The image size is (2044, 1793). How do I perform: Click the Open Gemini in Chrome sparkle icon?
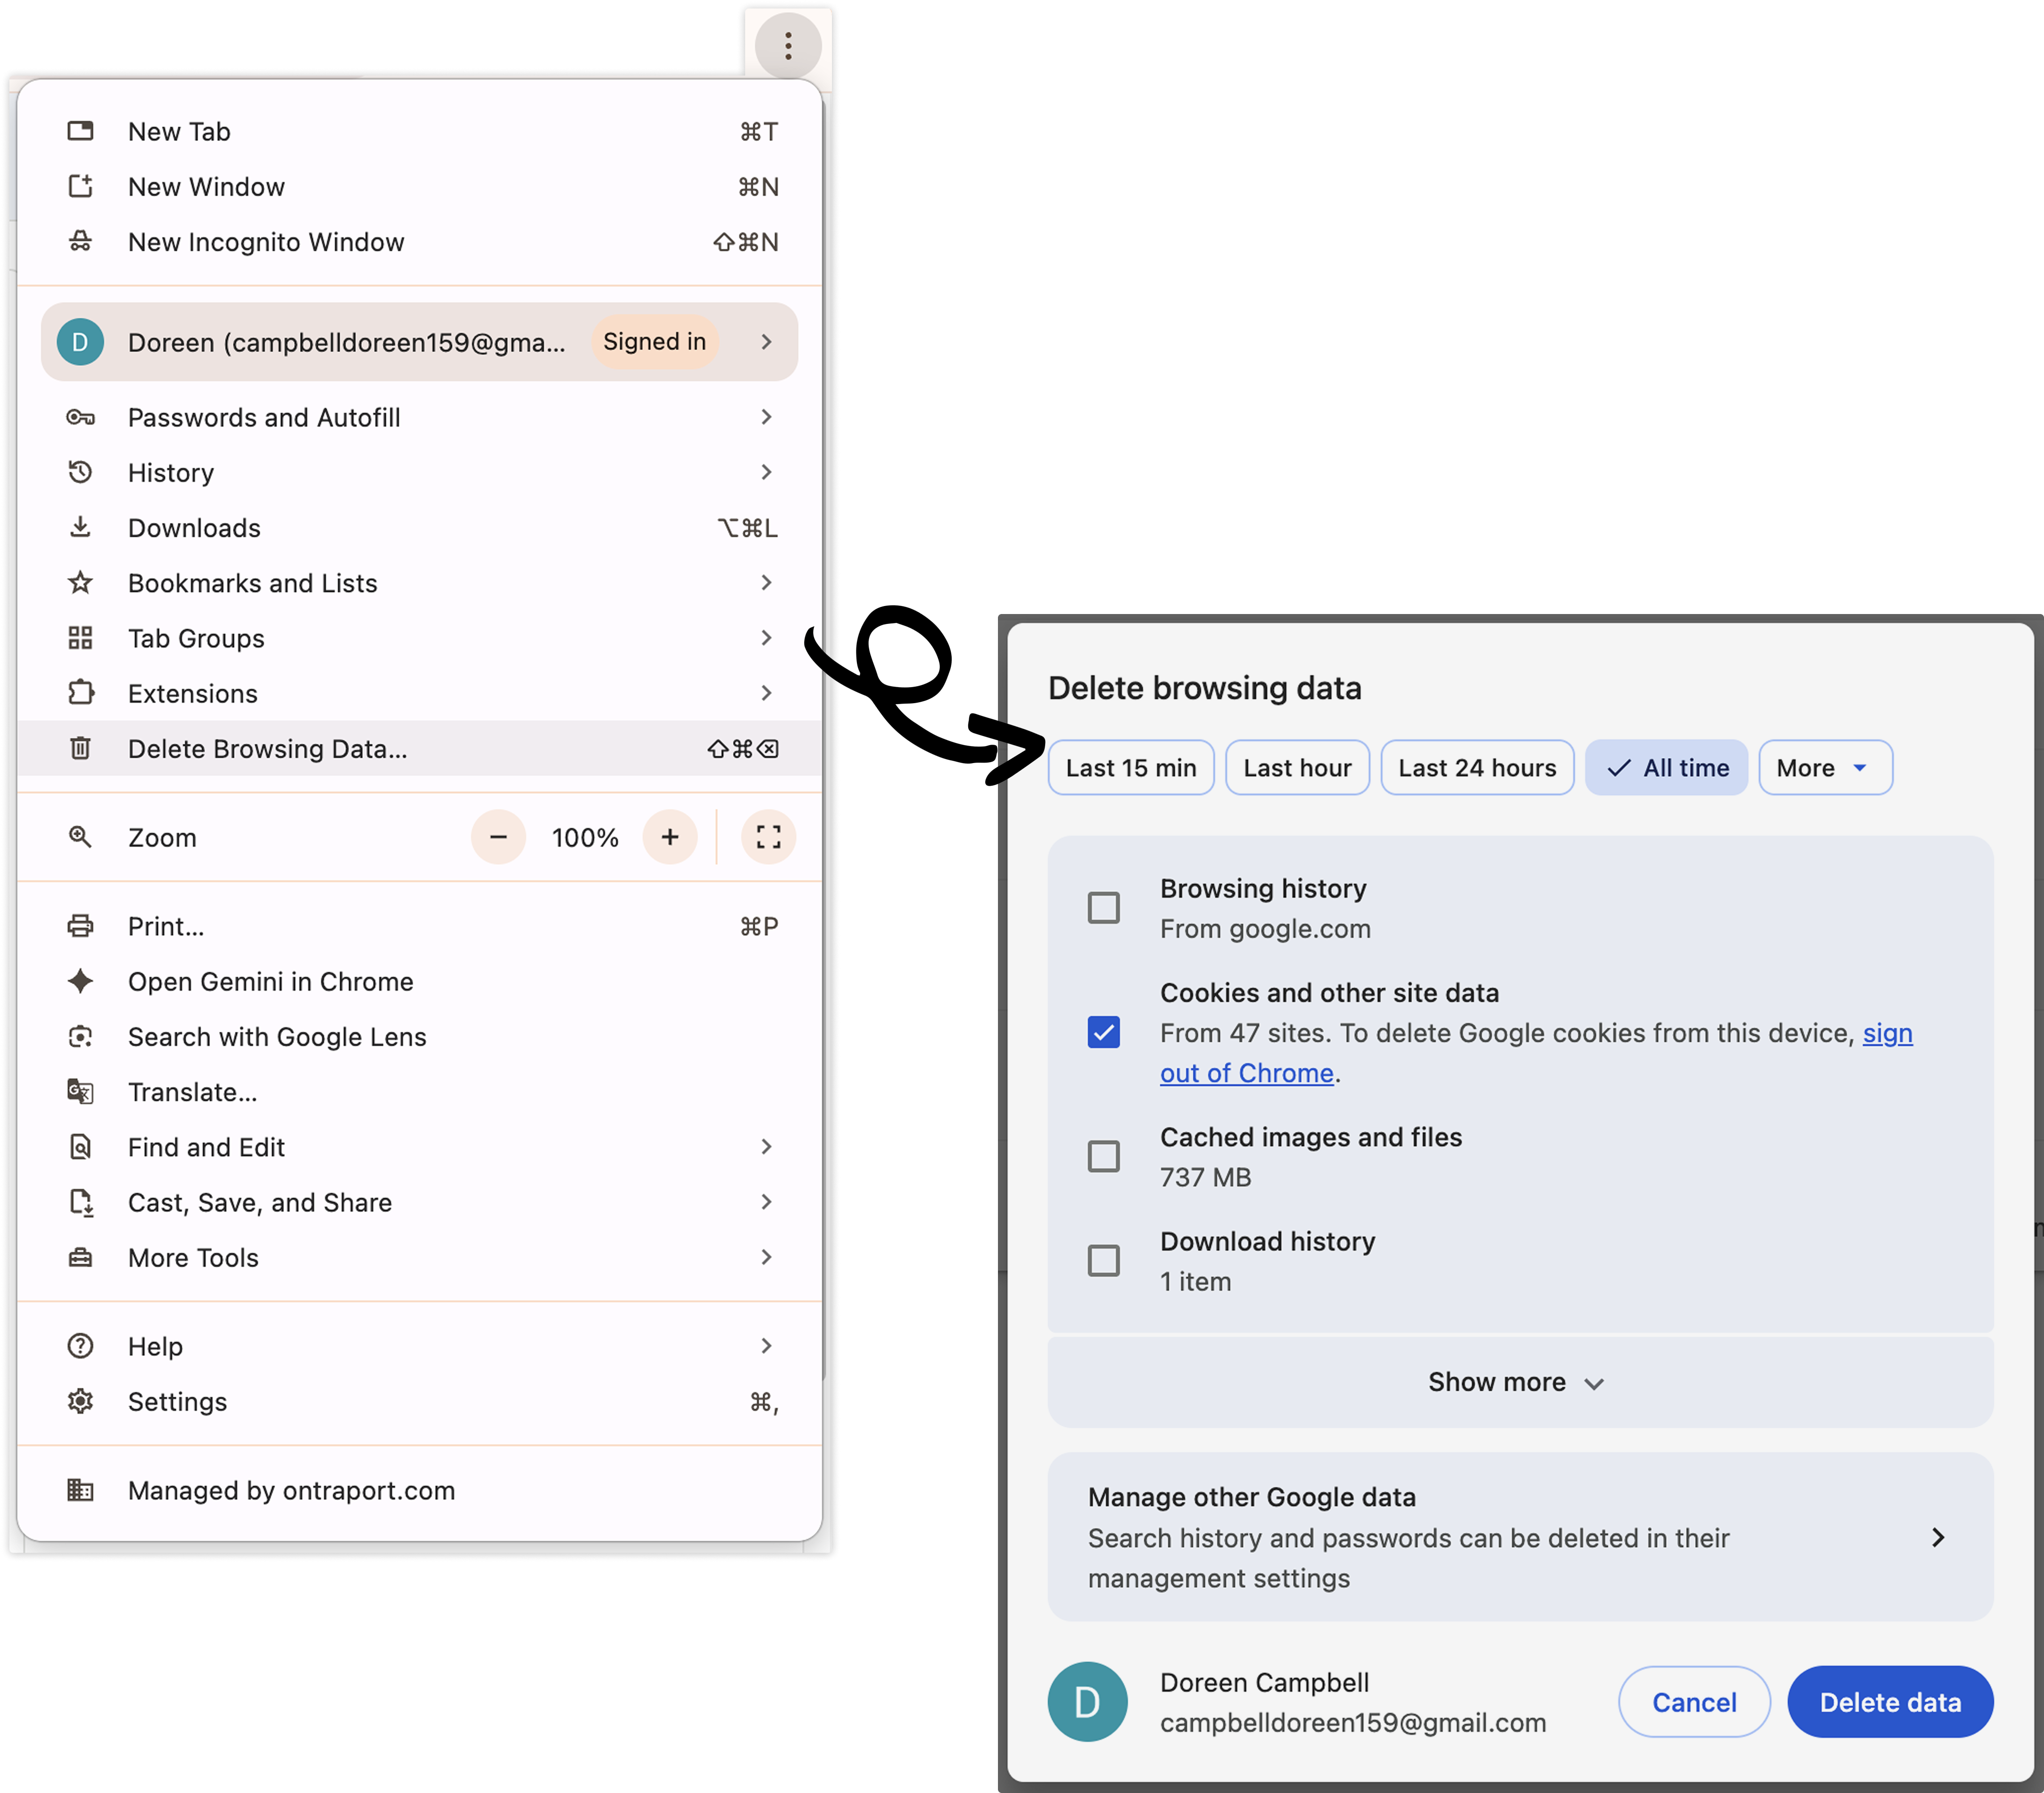tap(80, 981)
